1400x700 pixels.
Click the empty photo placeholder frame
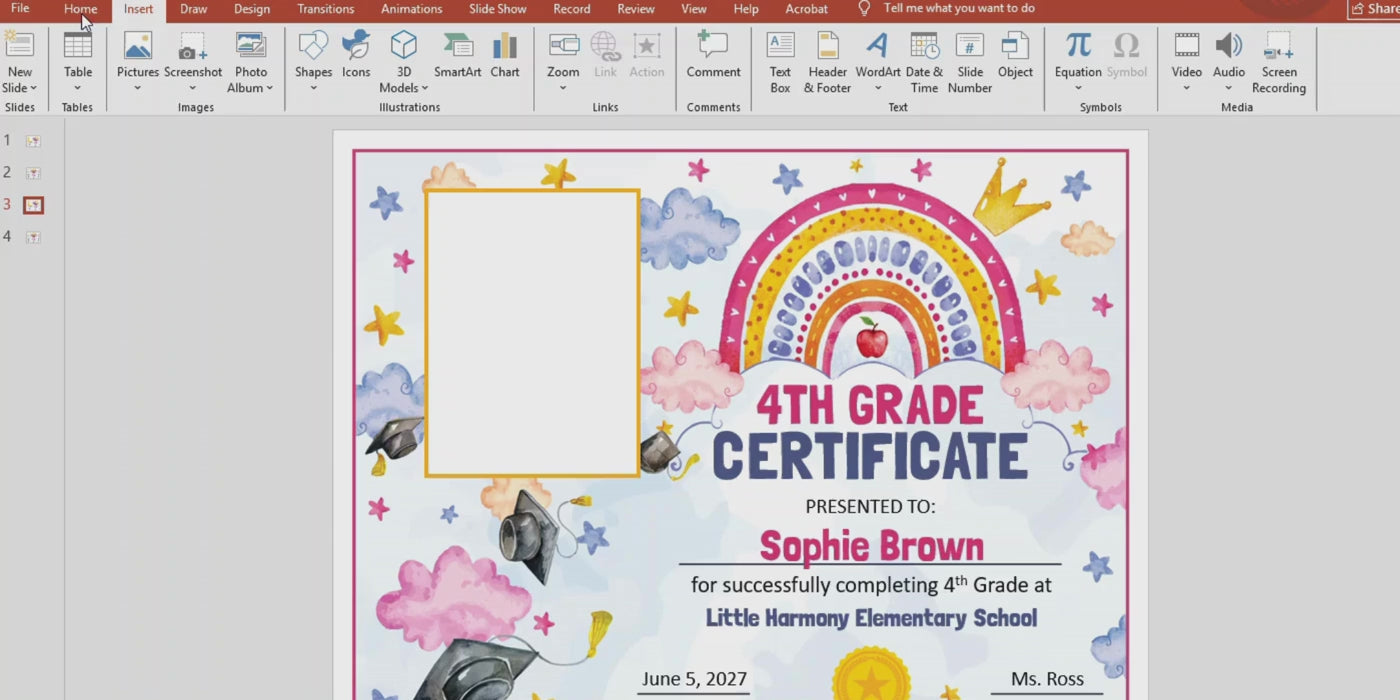point(532,333)
